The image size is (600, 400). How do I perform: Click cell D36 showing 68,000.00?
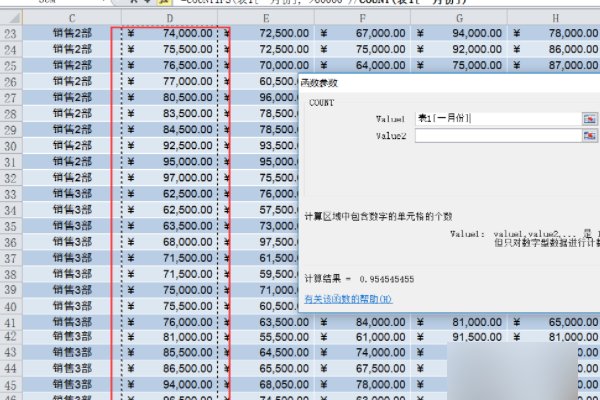click(170, 242)
